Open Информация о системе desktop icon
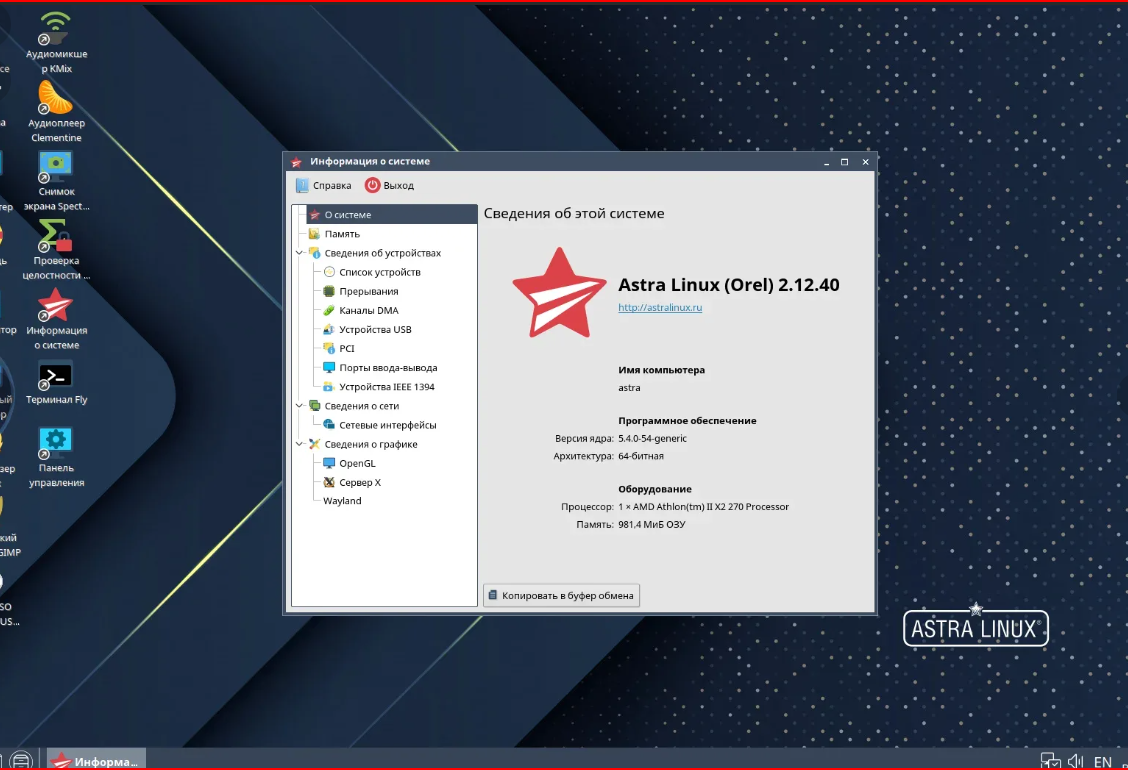This screenshot has width=1128, height=770. (x=55, y=318)
